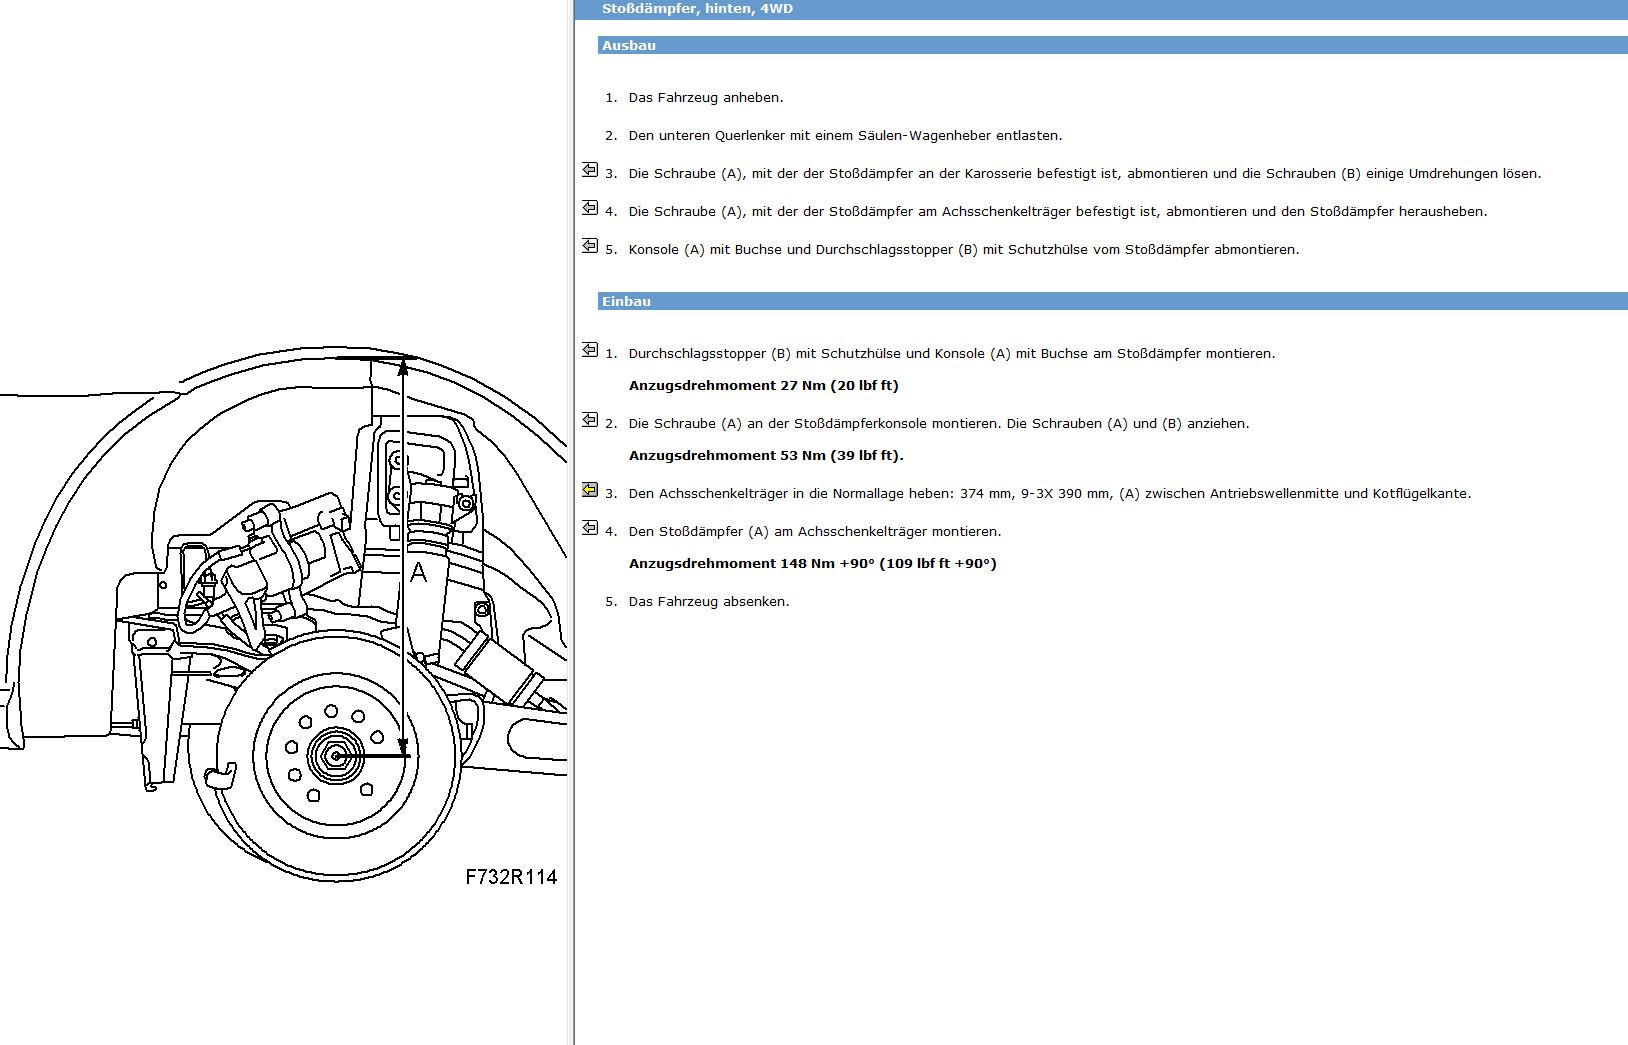
Task: Open image icon for Stoßdämpferkonsole screw step
Action: [590, 420]
